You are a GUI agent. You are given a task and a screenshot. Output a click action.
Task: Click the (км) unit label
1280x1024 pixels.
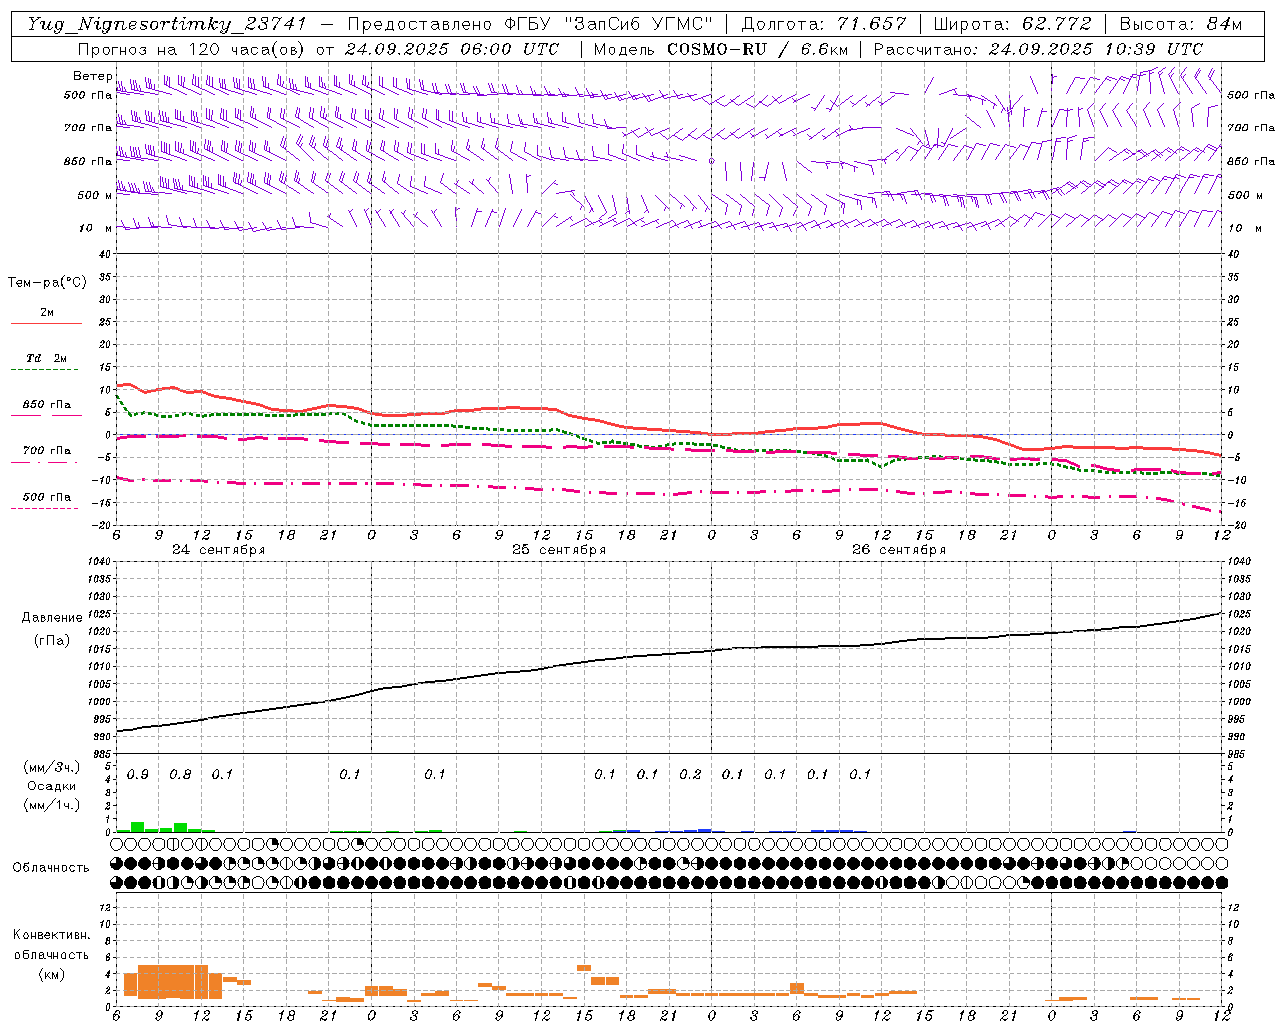[x=51, y=974]
